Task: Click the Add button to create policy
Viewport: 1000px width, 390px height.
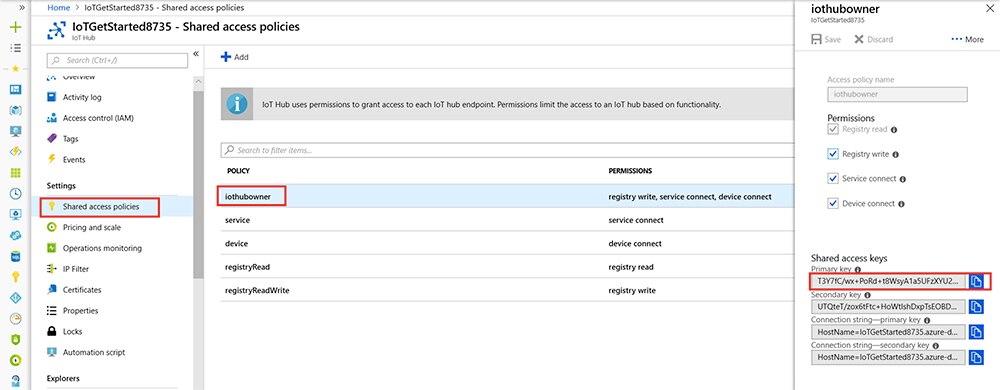Action: (x=235, y=57)
